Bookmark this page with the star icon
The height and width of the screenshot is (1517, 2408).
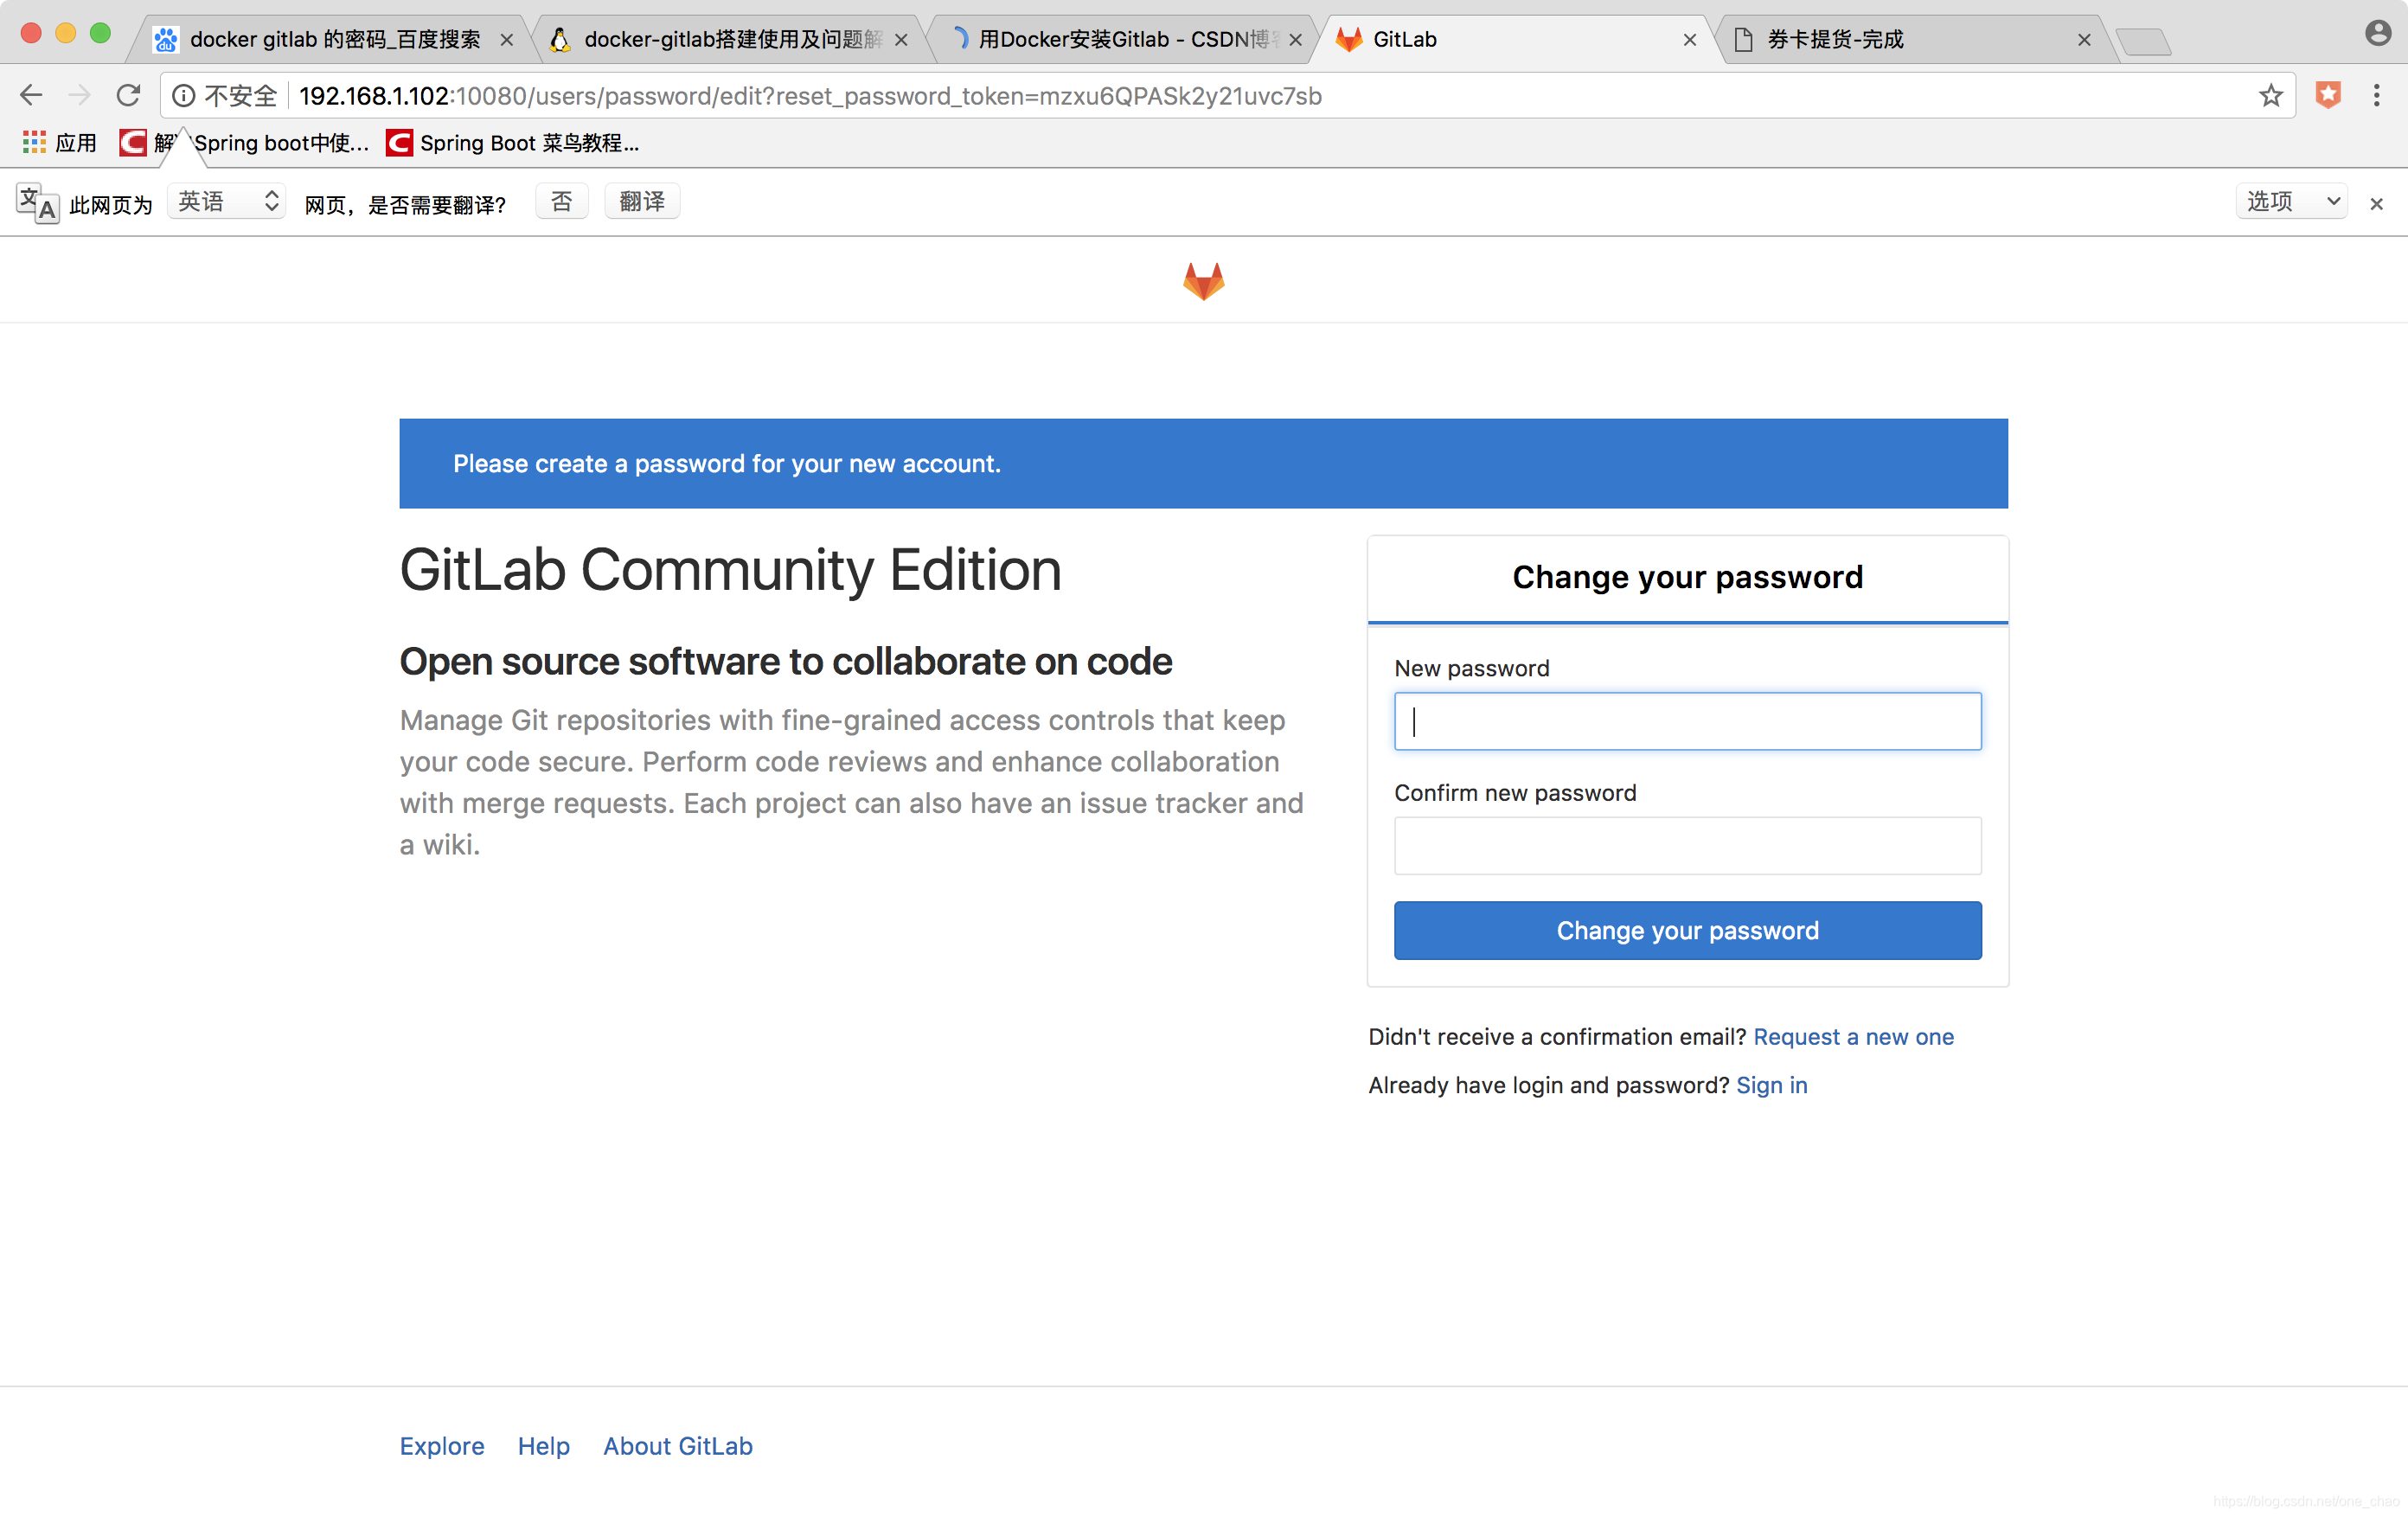2271,96
